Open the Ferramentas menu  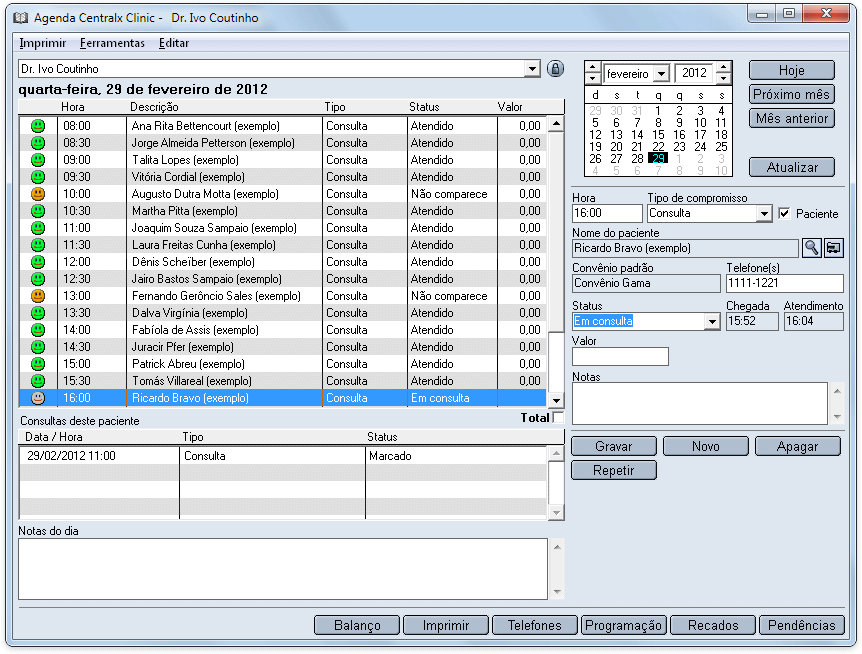click(x=112, y=43)
